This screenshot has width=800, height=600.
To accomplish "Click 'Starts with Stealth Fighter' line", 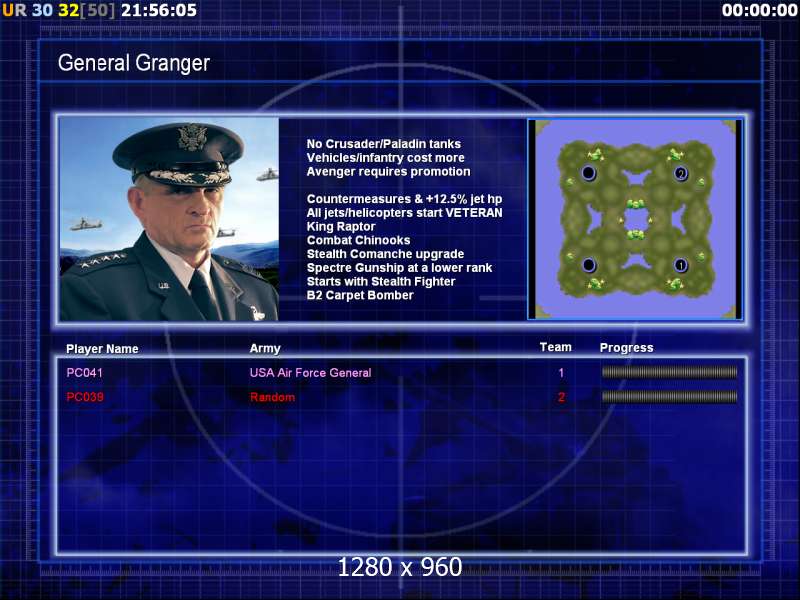I will (381, 282).
